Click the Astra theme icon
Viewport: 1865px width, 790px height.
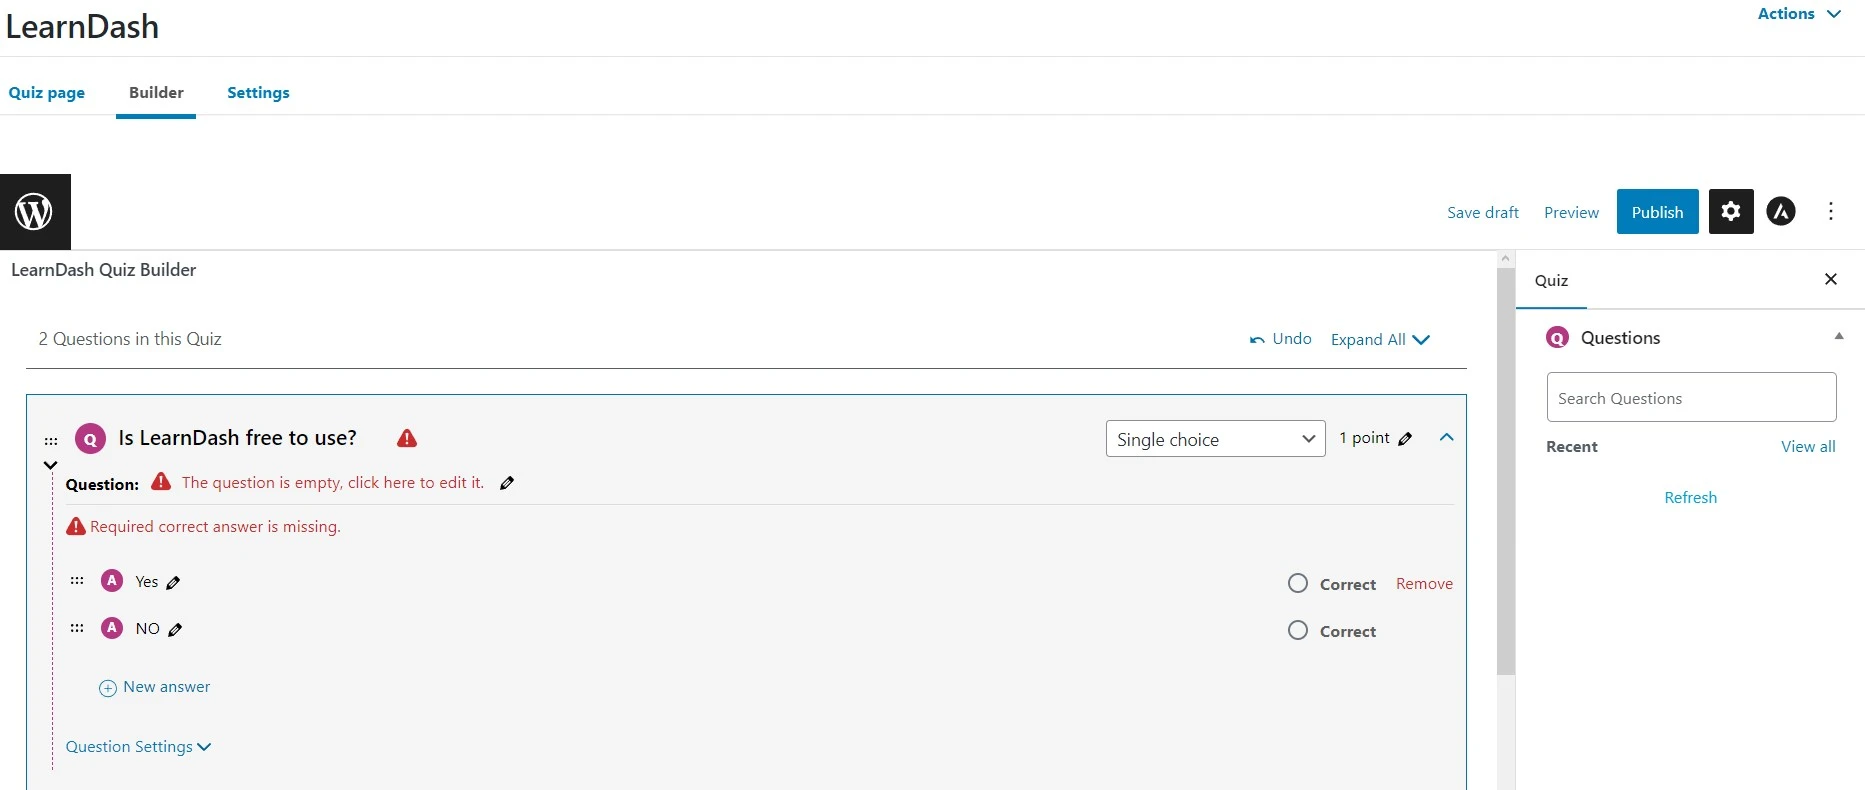point(1781,211)
